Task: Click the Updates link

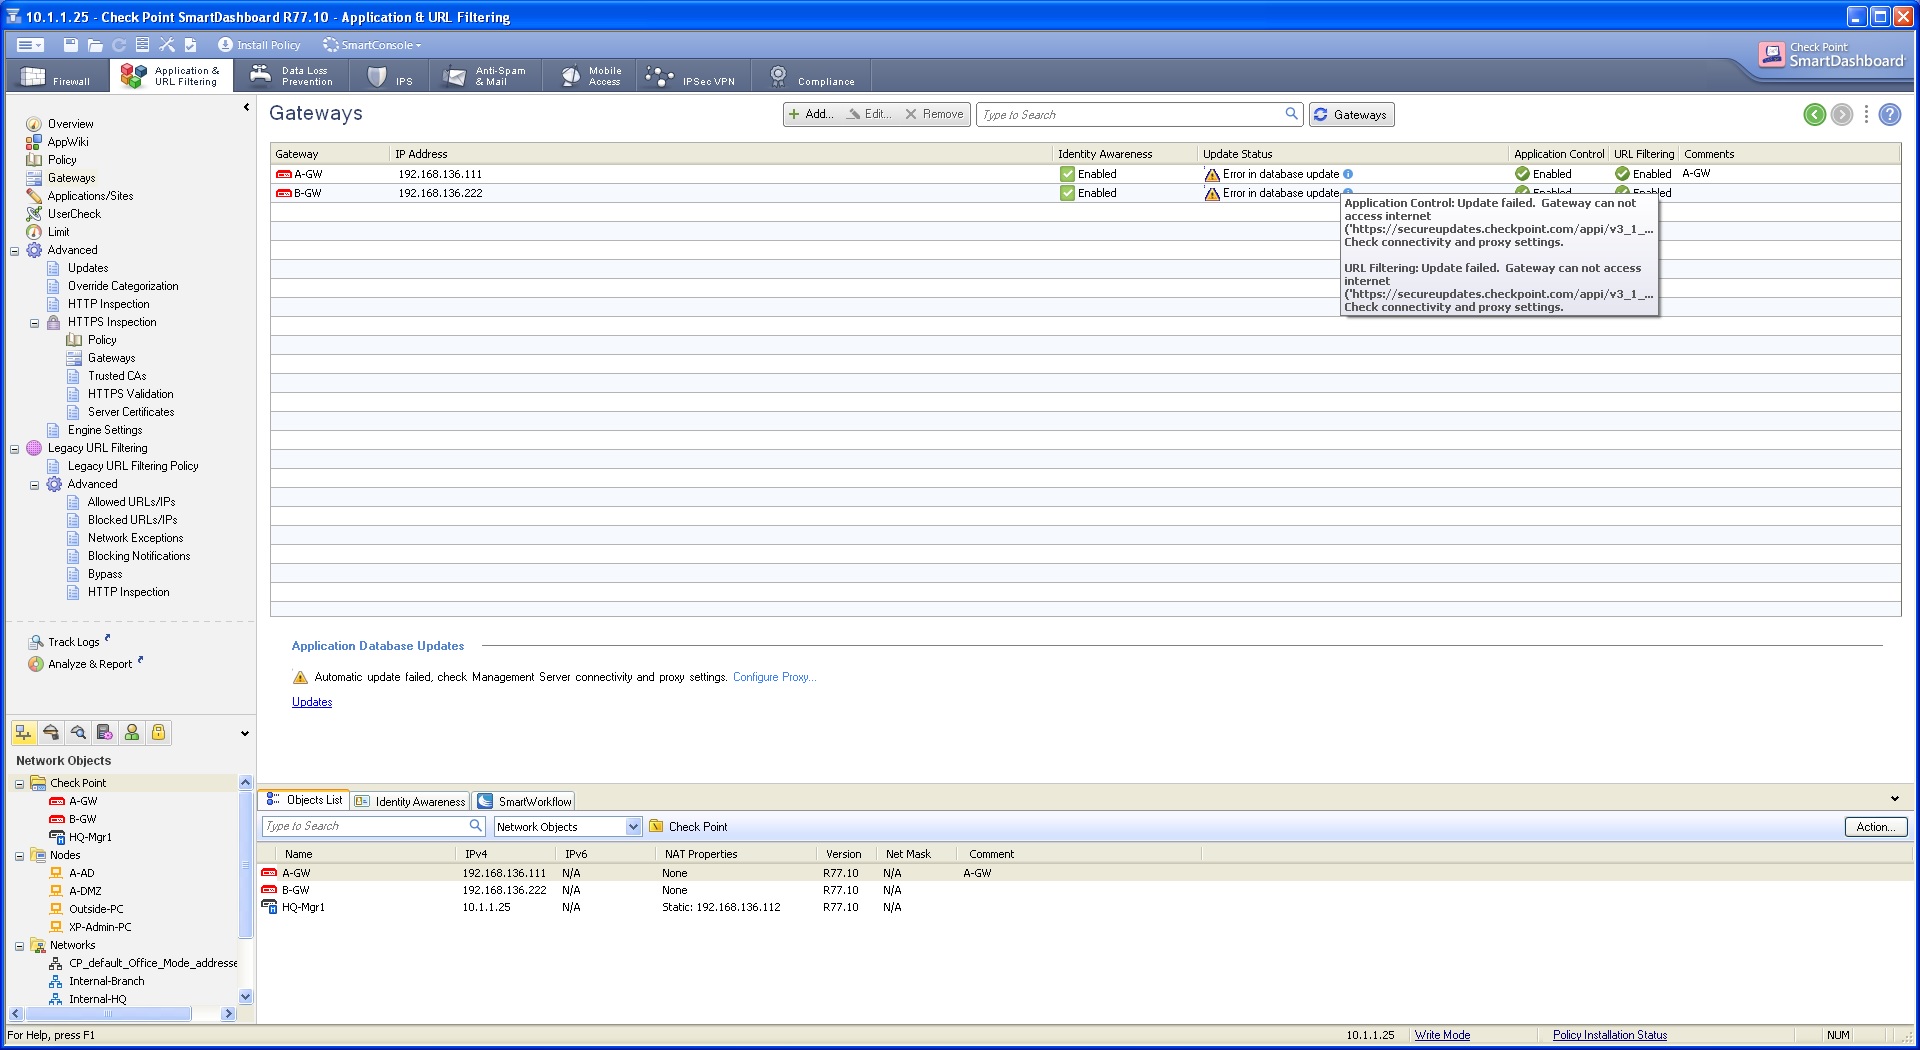Action: [x=312, y=702]
